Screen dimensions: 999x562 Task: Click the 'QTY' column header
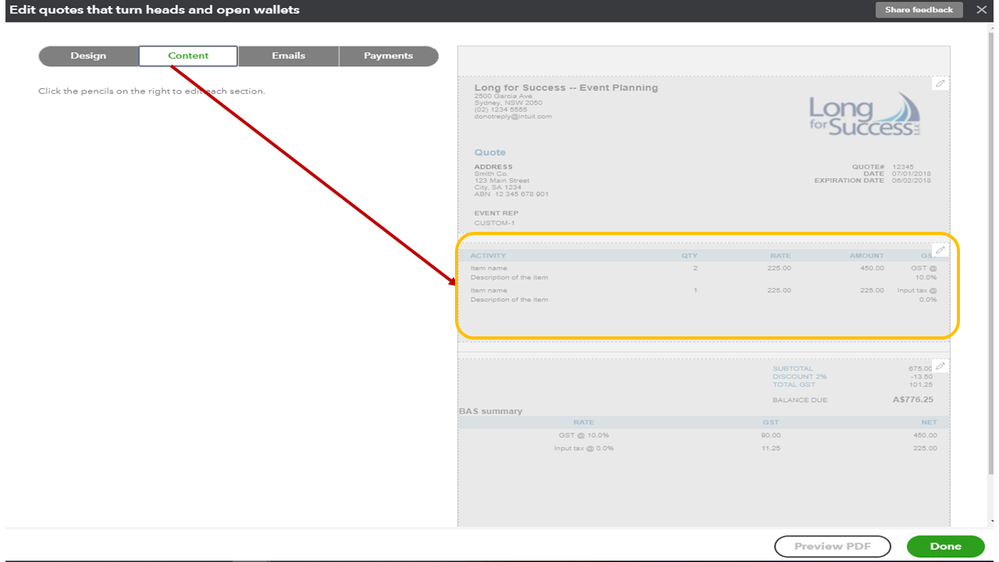[689, 256]
